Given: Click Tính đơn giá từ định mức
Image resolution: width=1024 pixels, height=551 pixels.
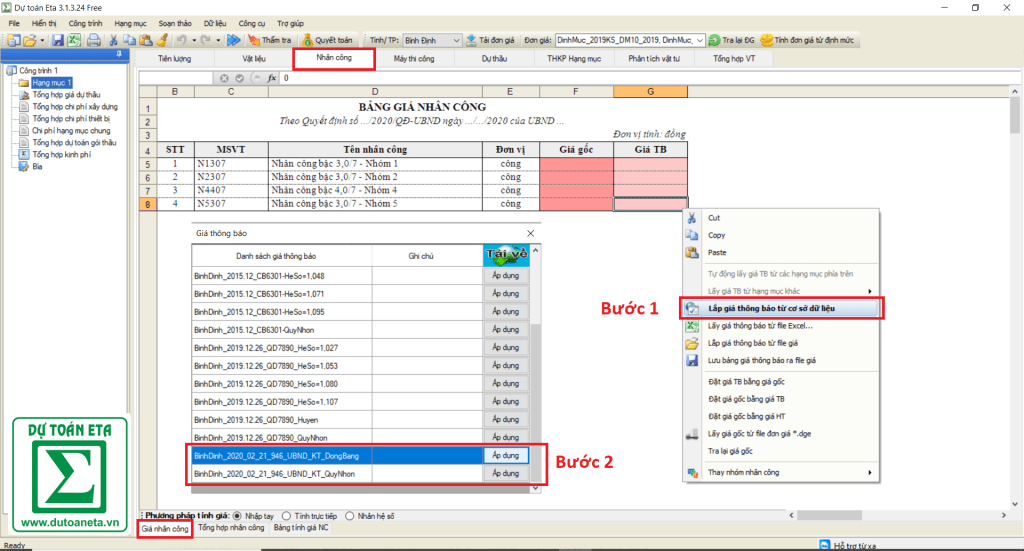Looking at the screenshot, I should [807, 40].
